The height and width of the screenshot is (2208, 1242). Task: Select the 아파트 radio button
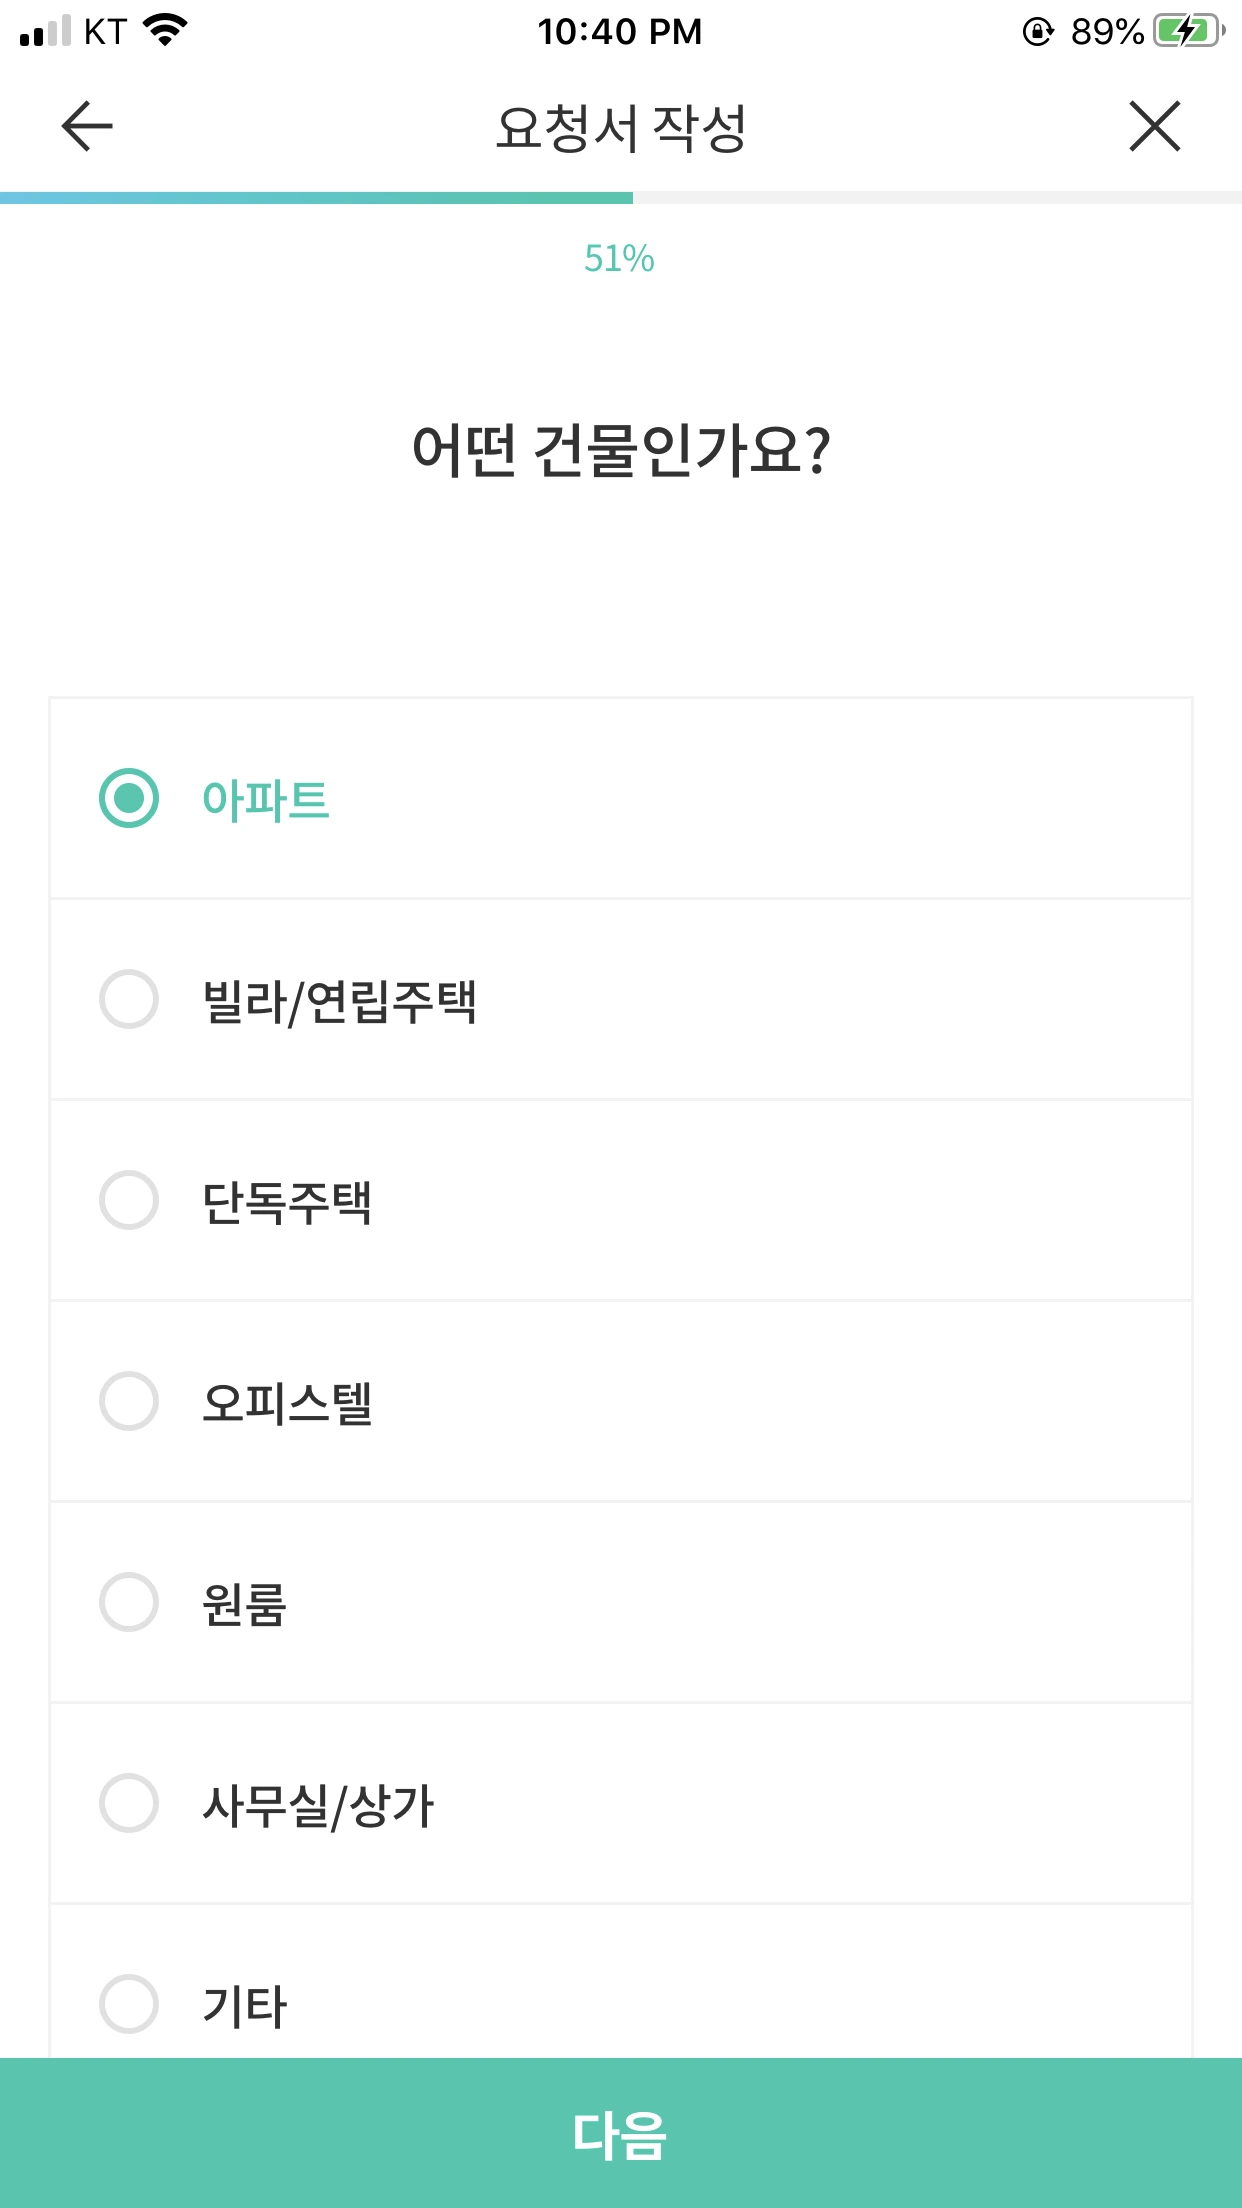[x=129, y=799]
